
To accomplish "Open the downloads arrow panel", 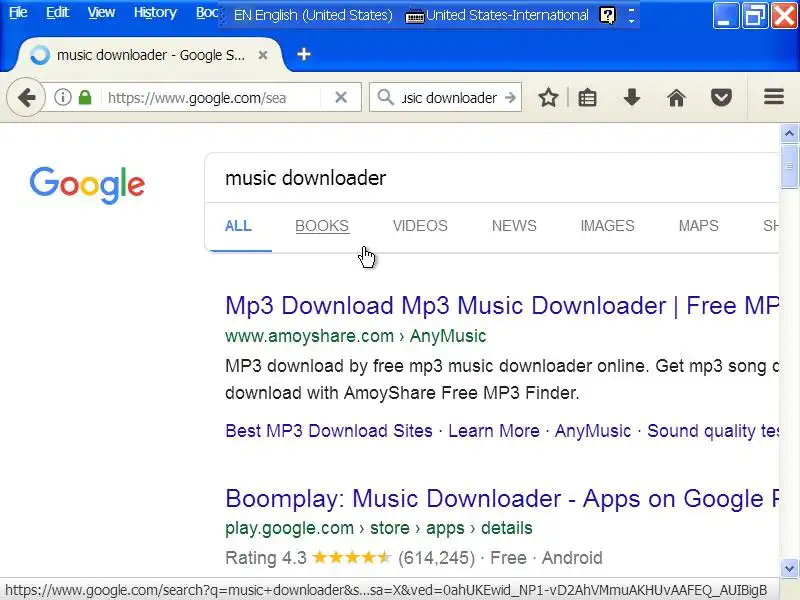I will tap(632, 97).
